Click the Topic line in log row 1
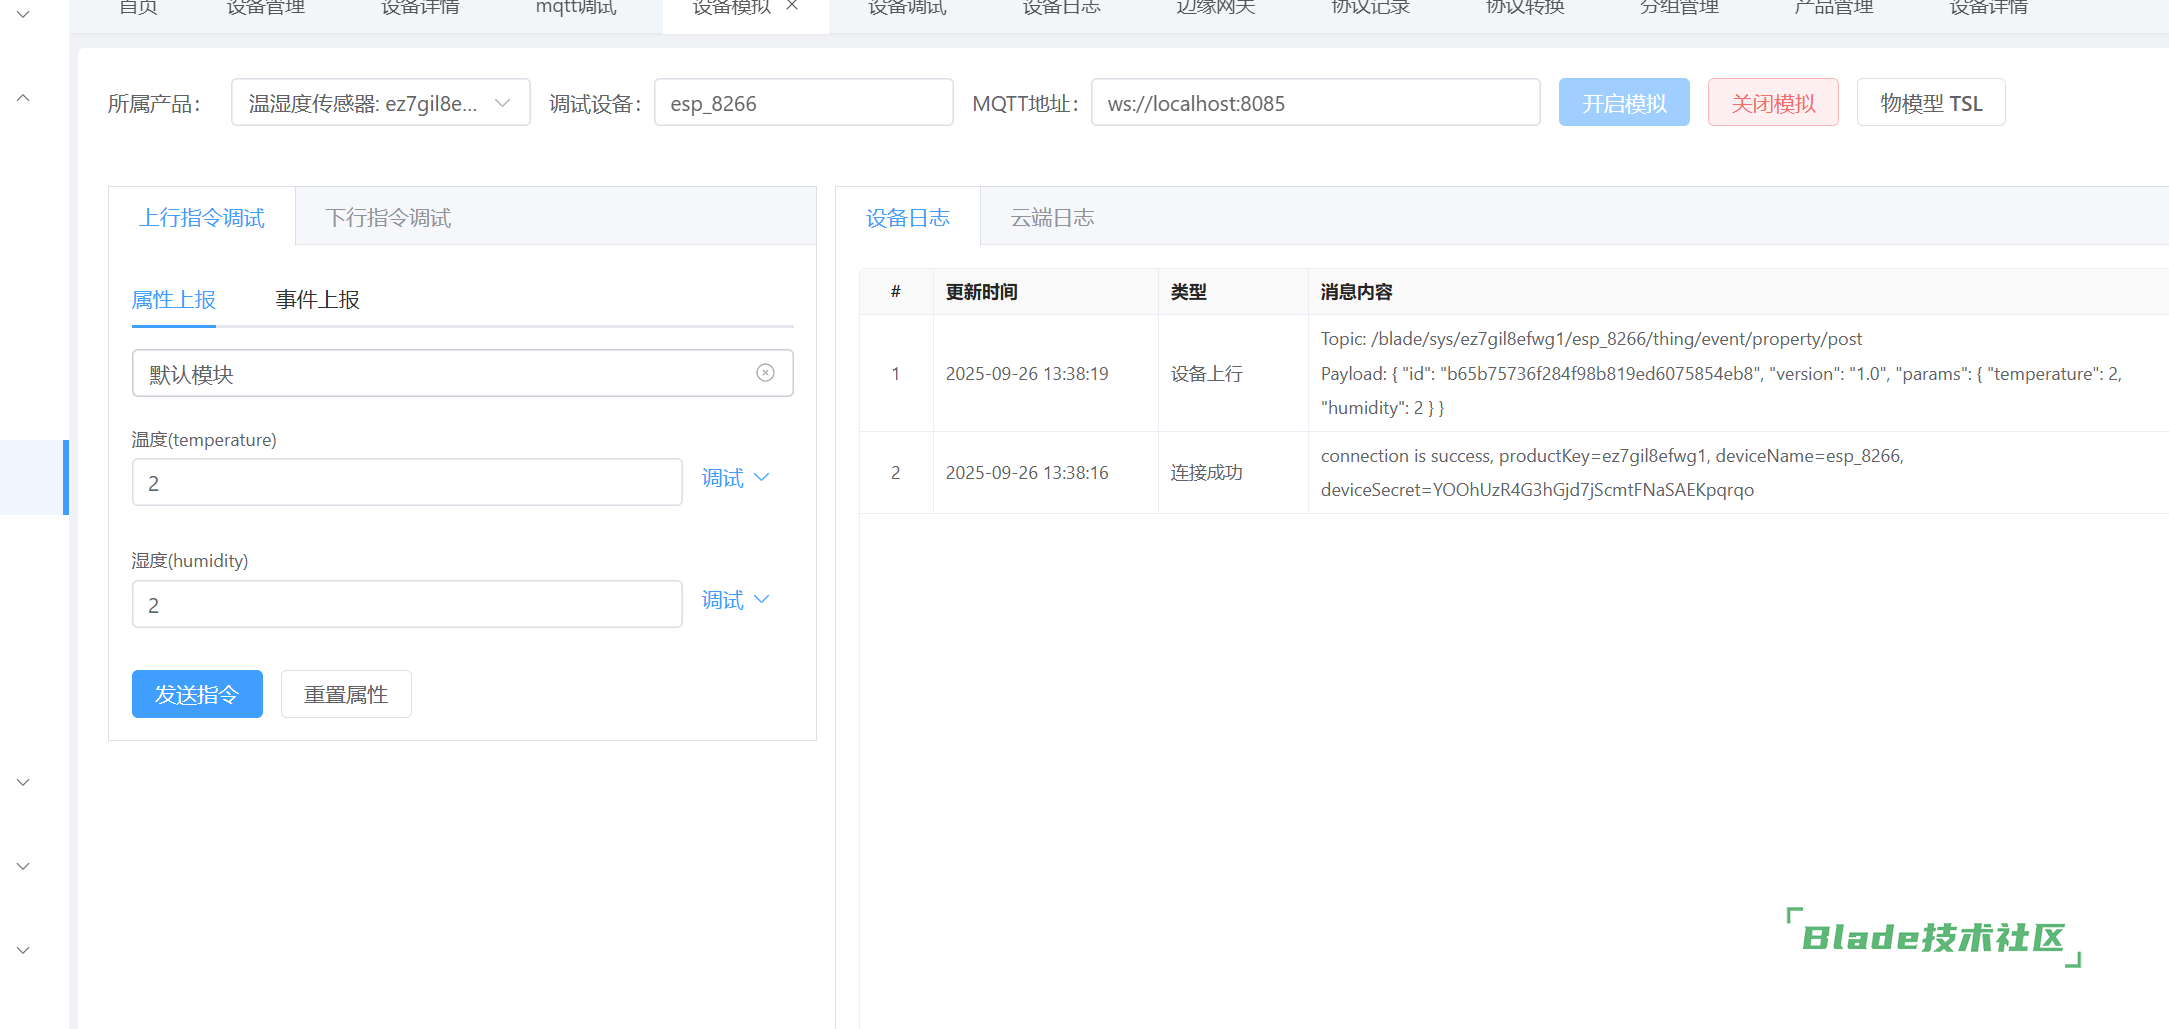2169x1029 pixels. [x=1591, y=339]
